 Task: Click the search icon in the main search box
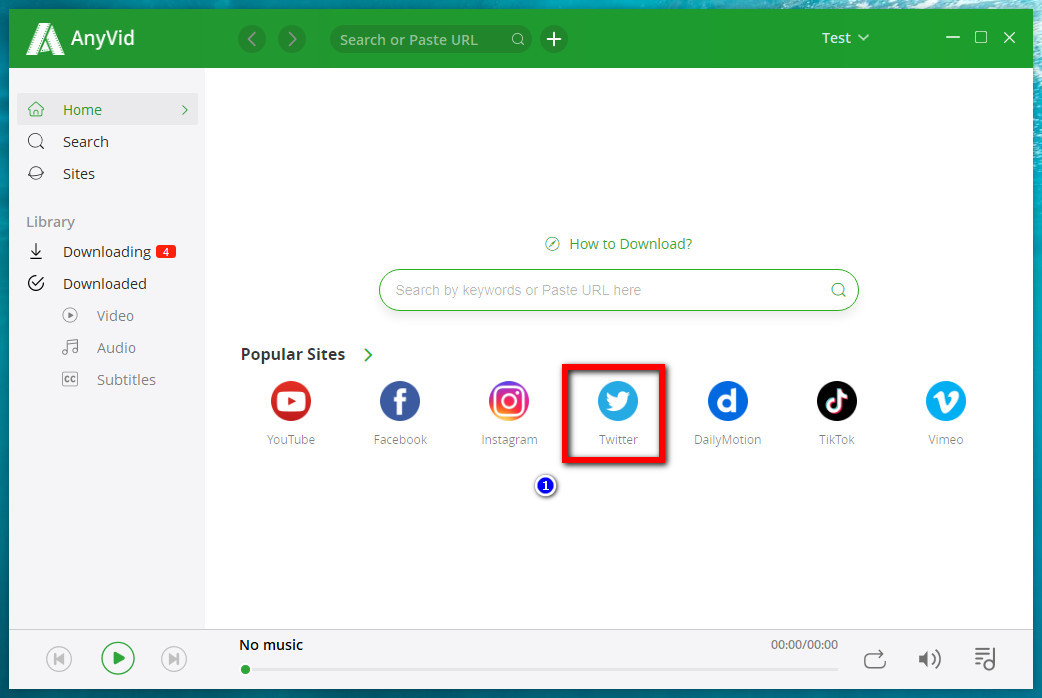point(839,290)
